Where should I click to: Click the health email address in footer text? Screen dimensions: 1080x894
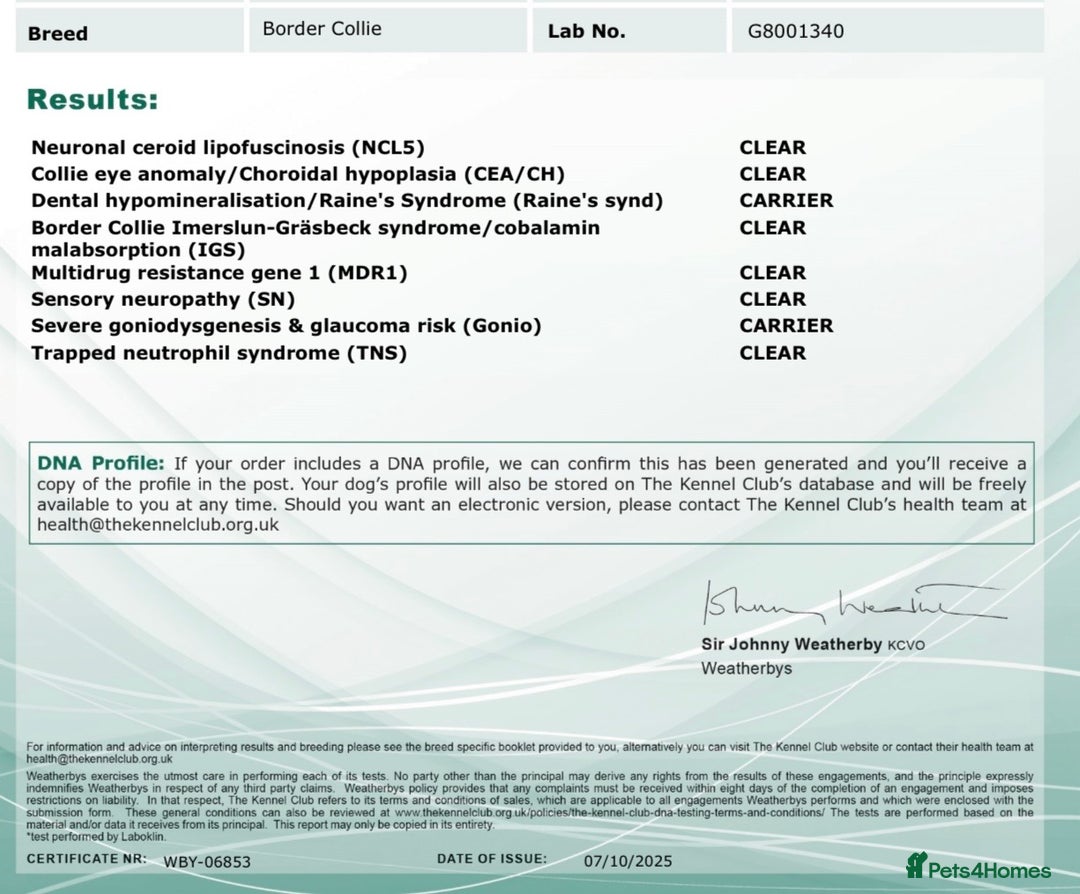click(x=99, y=759)
